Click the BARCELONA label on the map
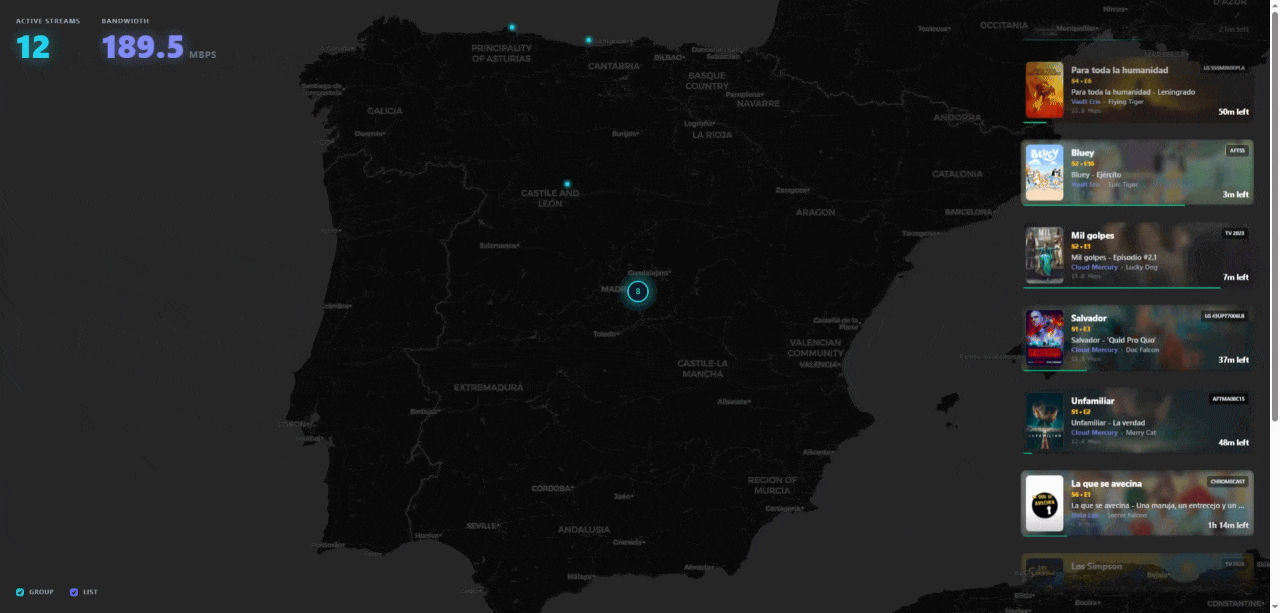1280x613 pixels. 968,212
